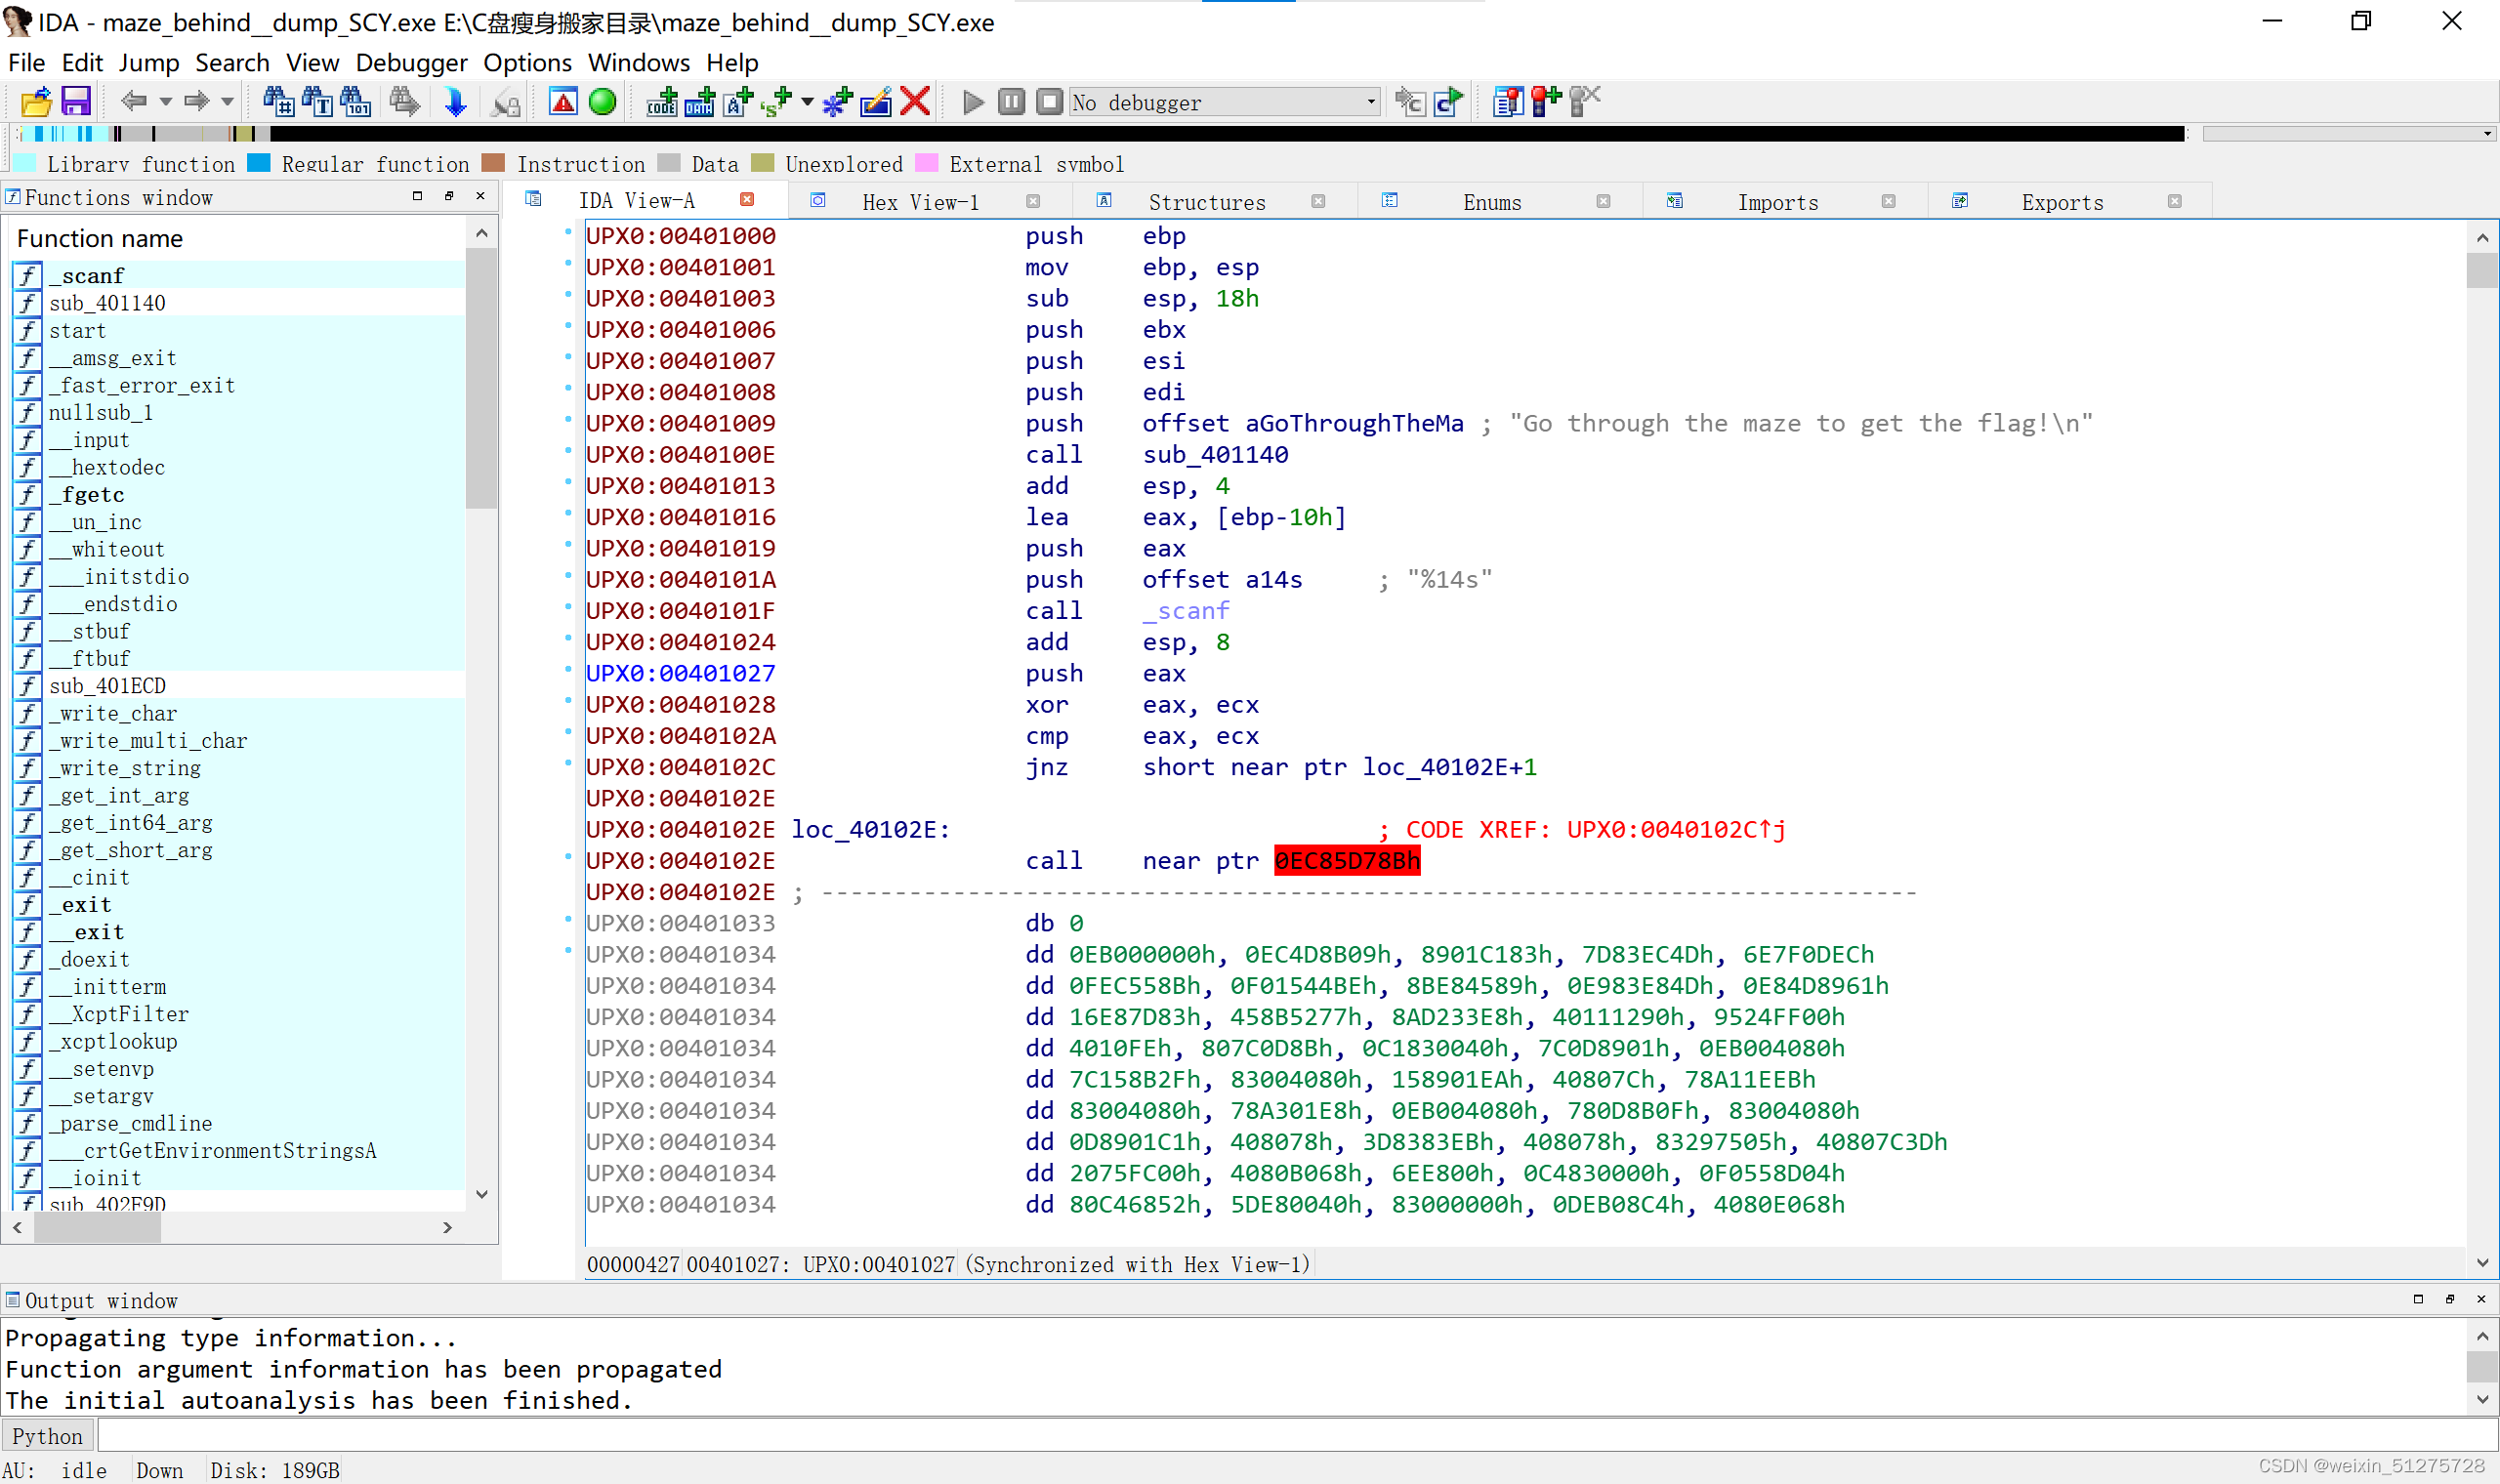Pause the process with the pause button
The height and width of the screenshot is (1484, 2500).
coord(1011,101)
